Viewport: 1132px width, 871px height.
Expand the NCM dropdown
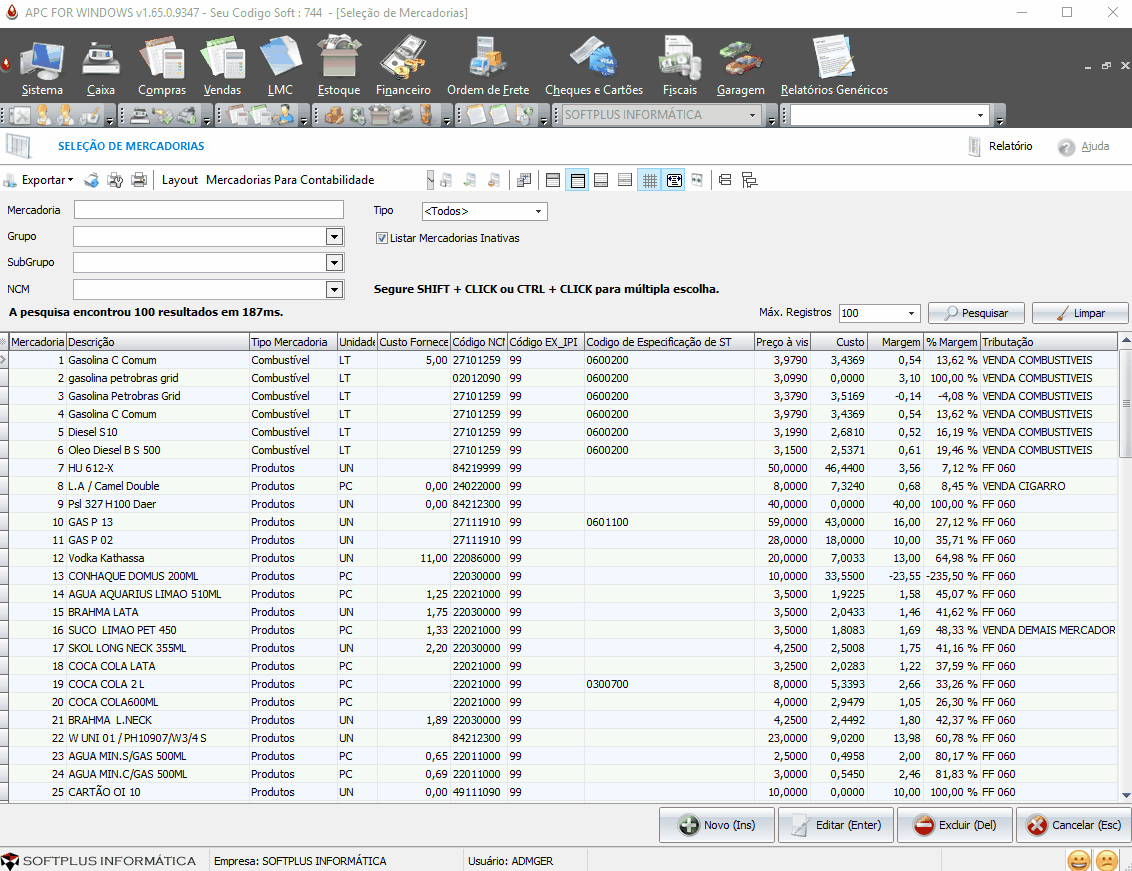pos(334,290)
